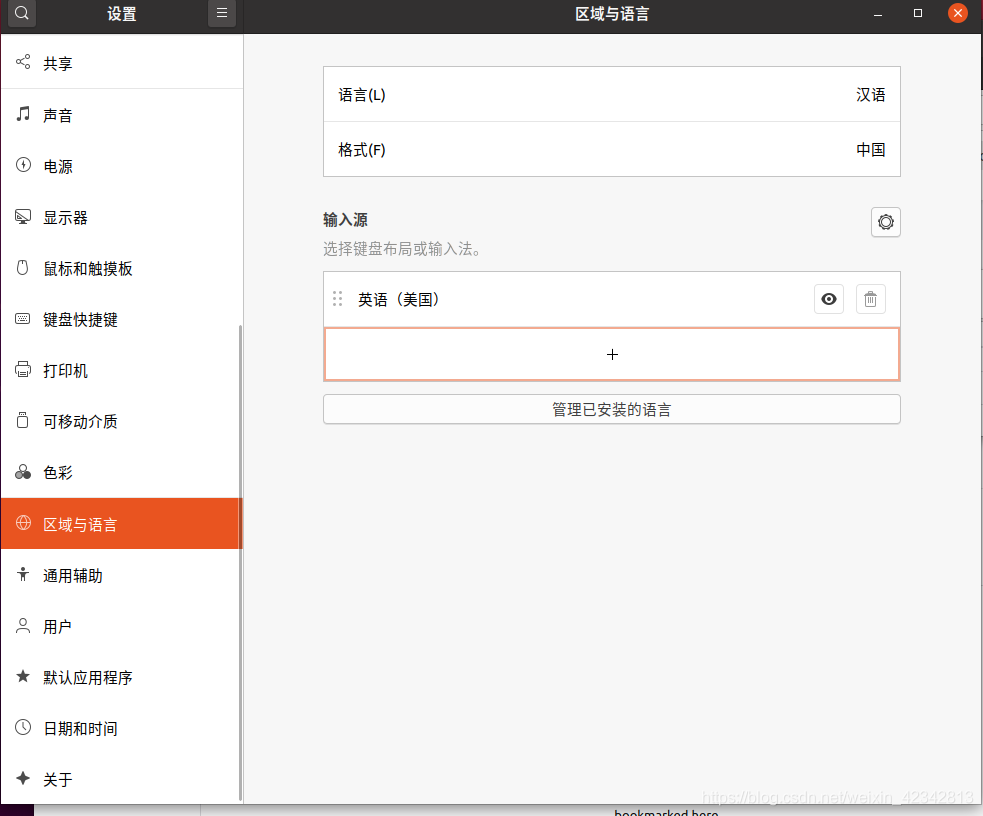983x816 pixels.
Task: Open 通用辅助 settings
Action: coord(122,575)
